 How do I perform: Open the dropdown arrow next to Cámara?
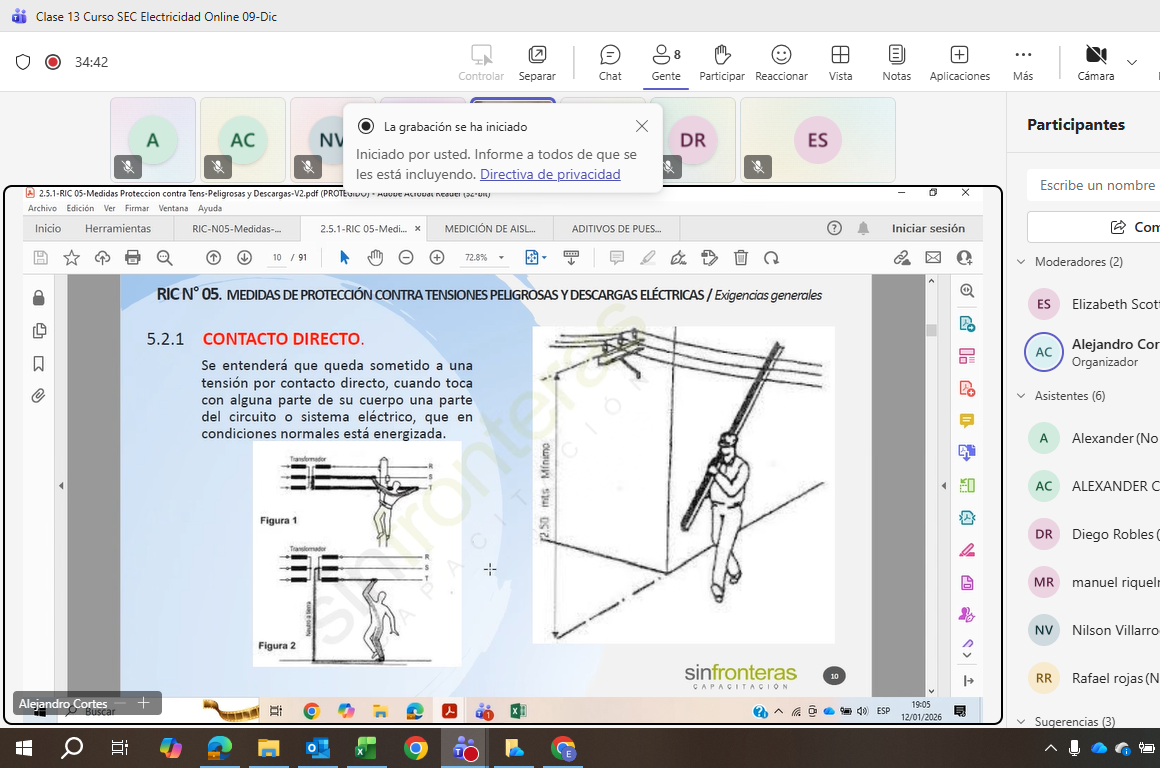[1132, 62]
